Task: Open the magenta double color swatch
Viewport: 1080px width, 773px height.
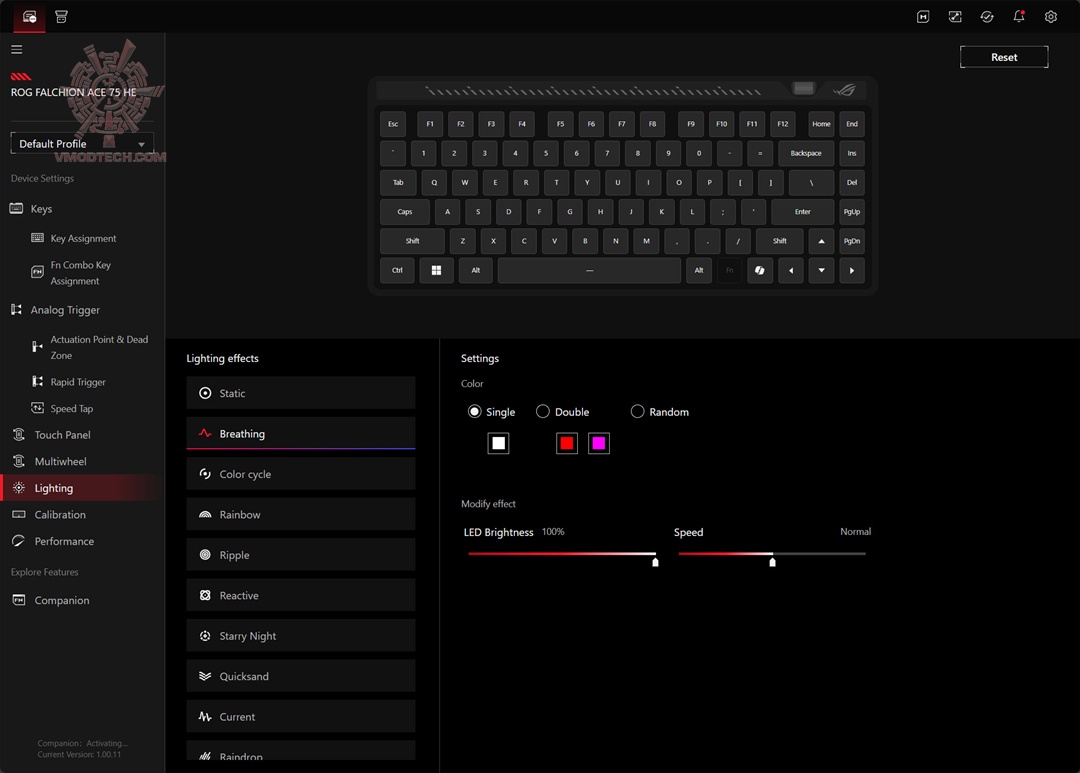Action: 599,443
